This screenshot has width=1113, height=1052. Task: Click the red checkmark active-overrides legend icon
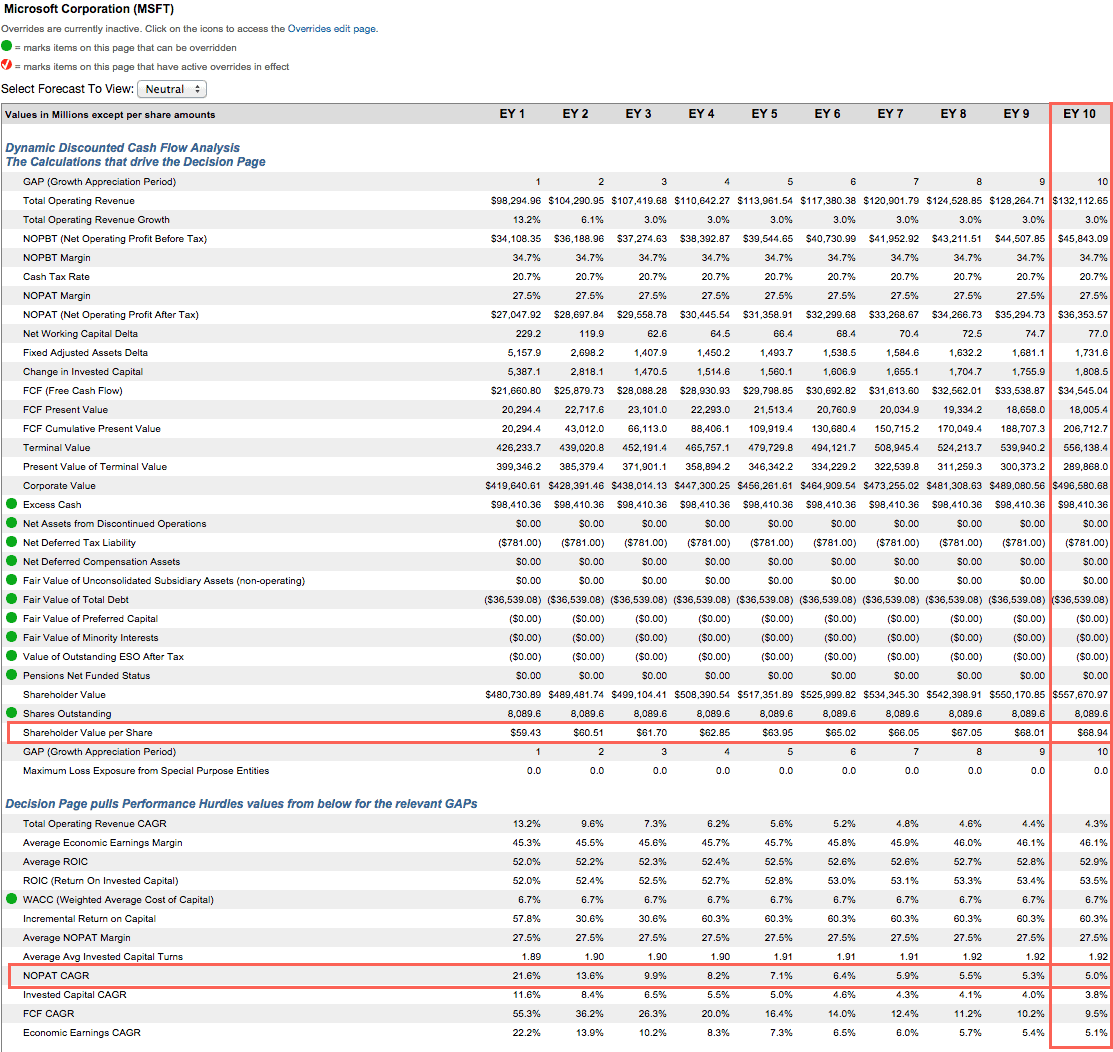[x=6, y=65]
